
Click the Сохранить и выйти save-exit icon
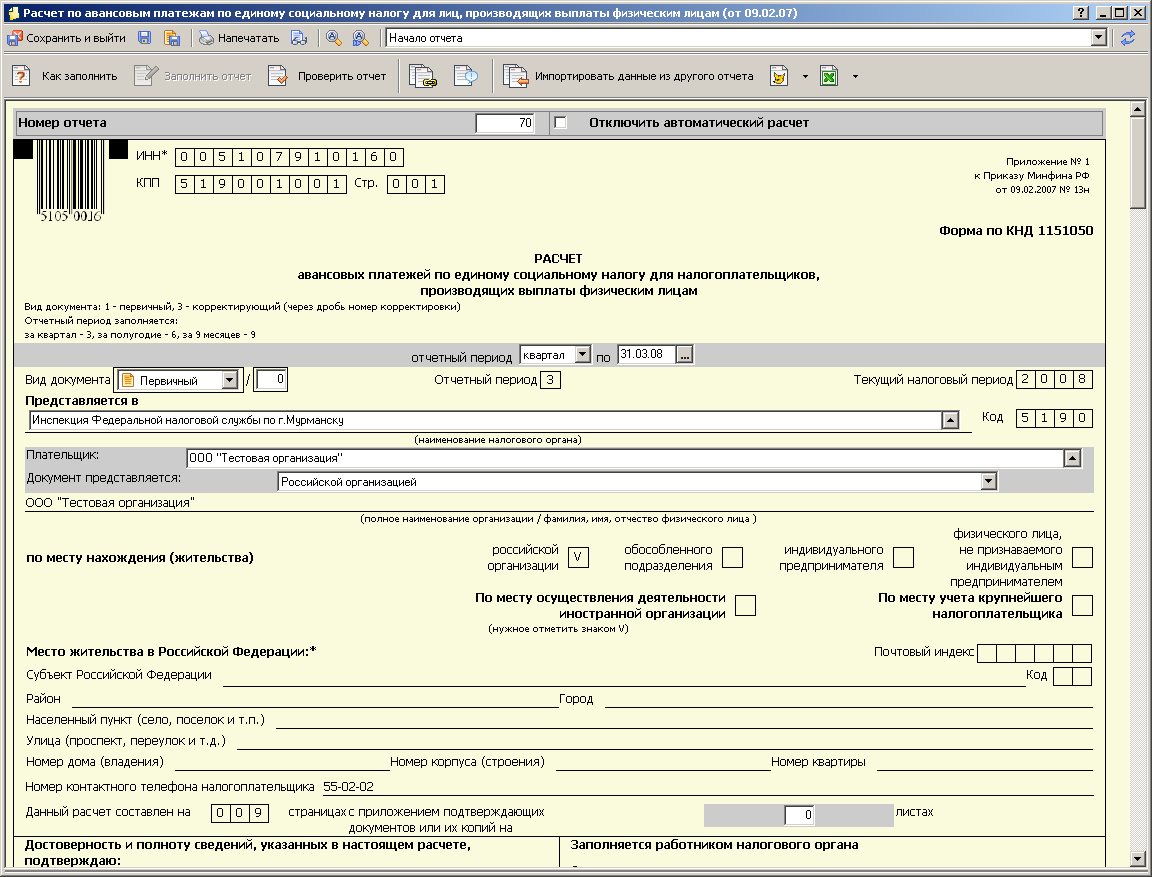[x=15, y=38]
